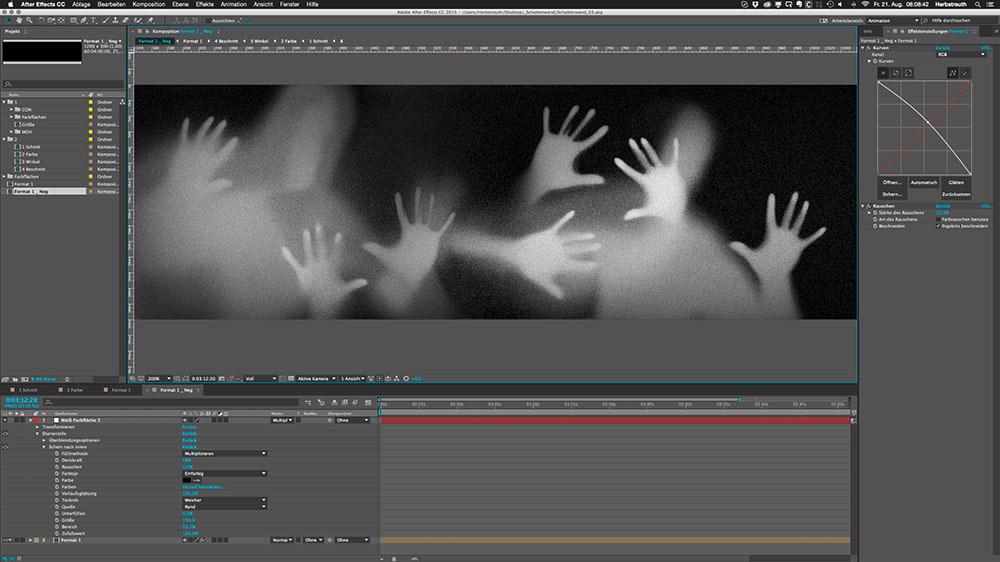Click the Automatisch curves button
This screenshot has width=1000, height=562.
point(923,182)
